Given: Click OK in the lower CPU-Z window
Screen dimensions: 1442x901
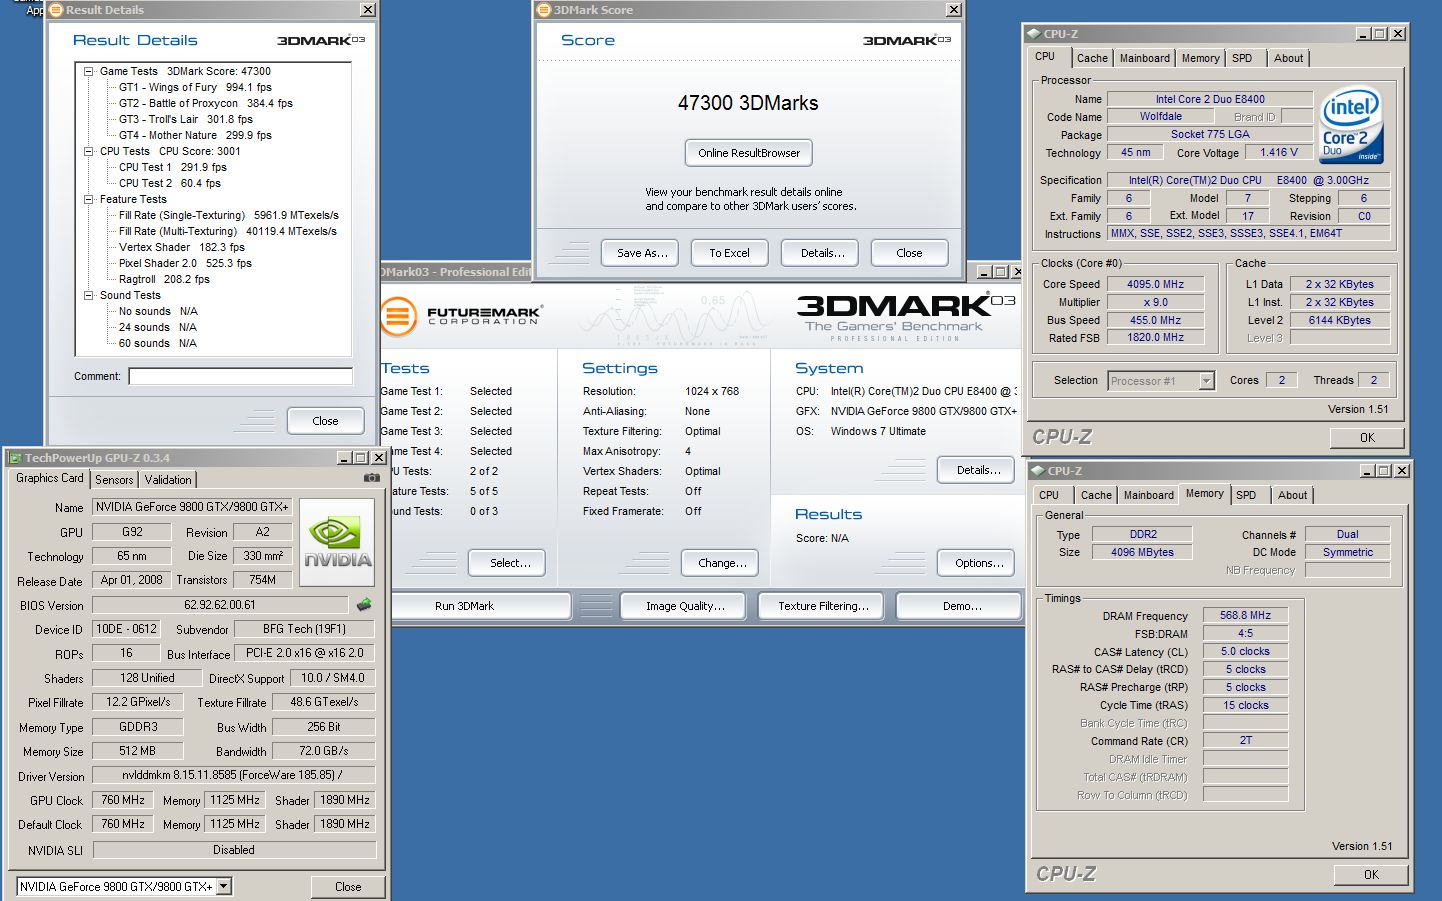Looking at the screenshot, I should (x=1371, y=875).
